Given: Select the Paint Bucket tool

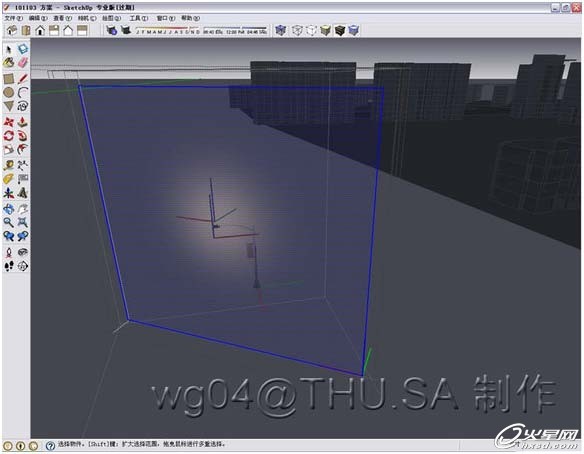Looking at the screenshot, I should coord(9,62).
